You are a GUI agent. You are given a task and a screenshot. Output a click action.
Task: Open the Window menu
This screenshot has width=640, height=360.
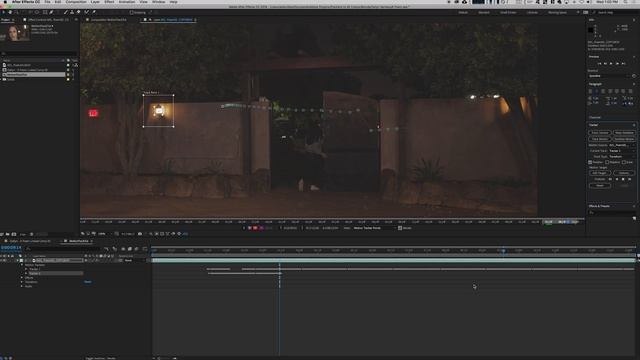[x=158, y=2]
